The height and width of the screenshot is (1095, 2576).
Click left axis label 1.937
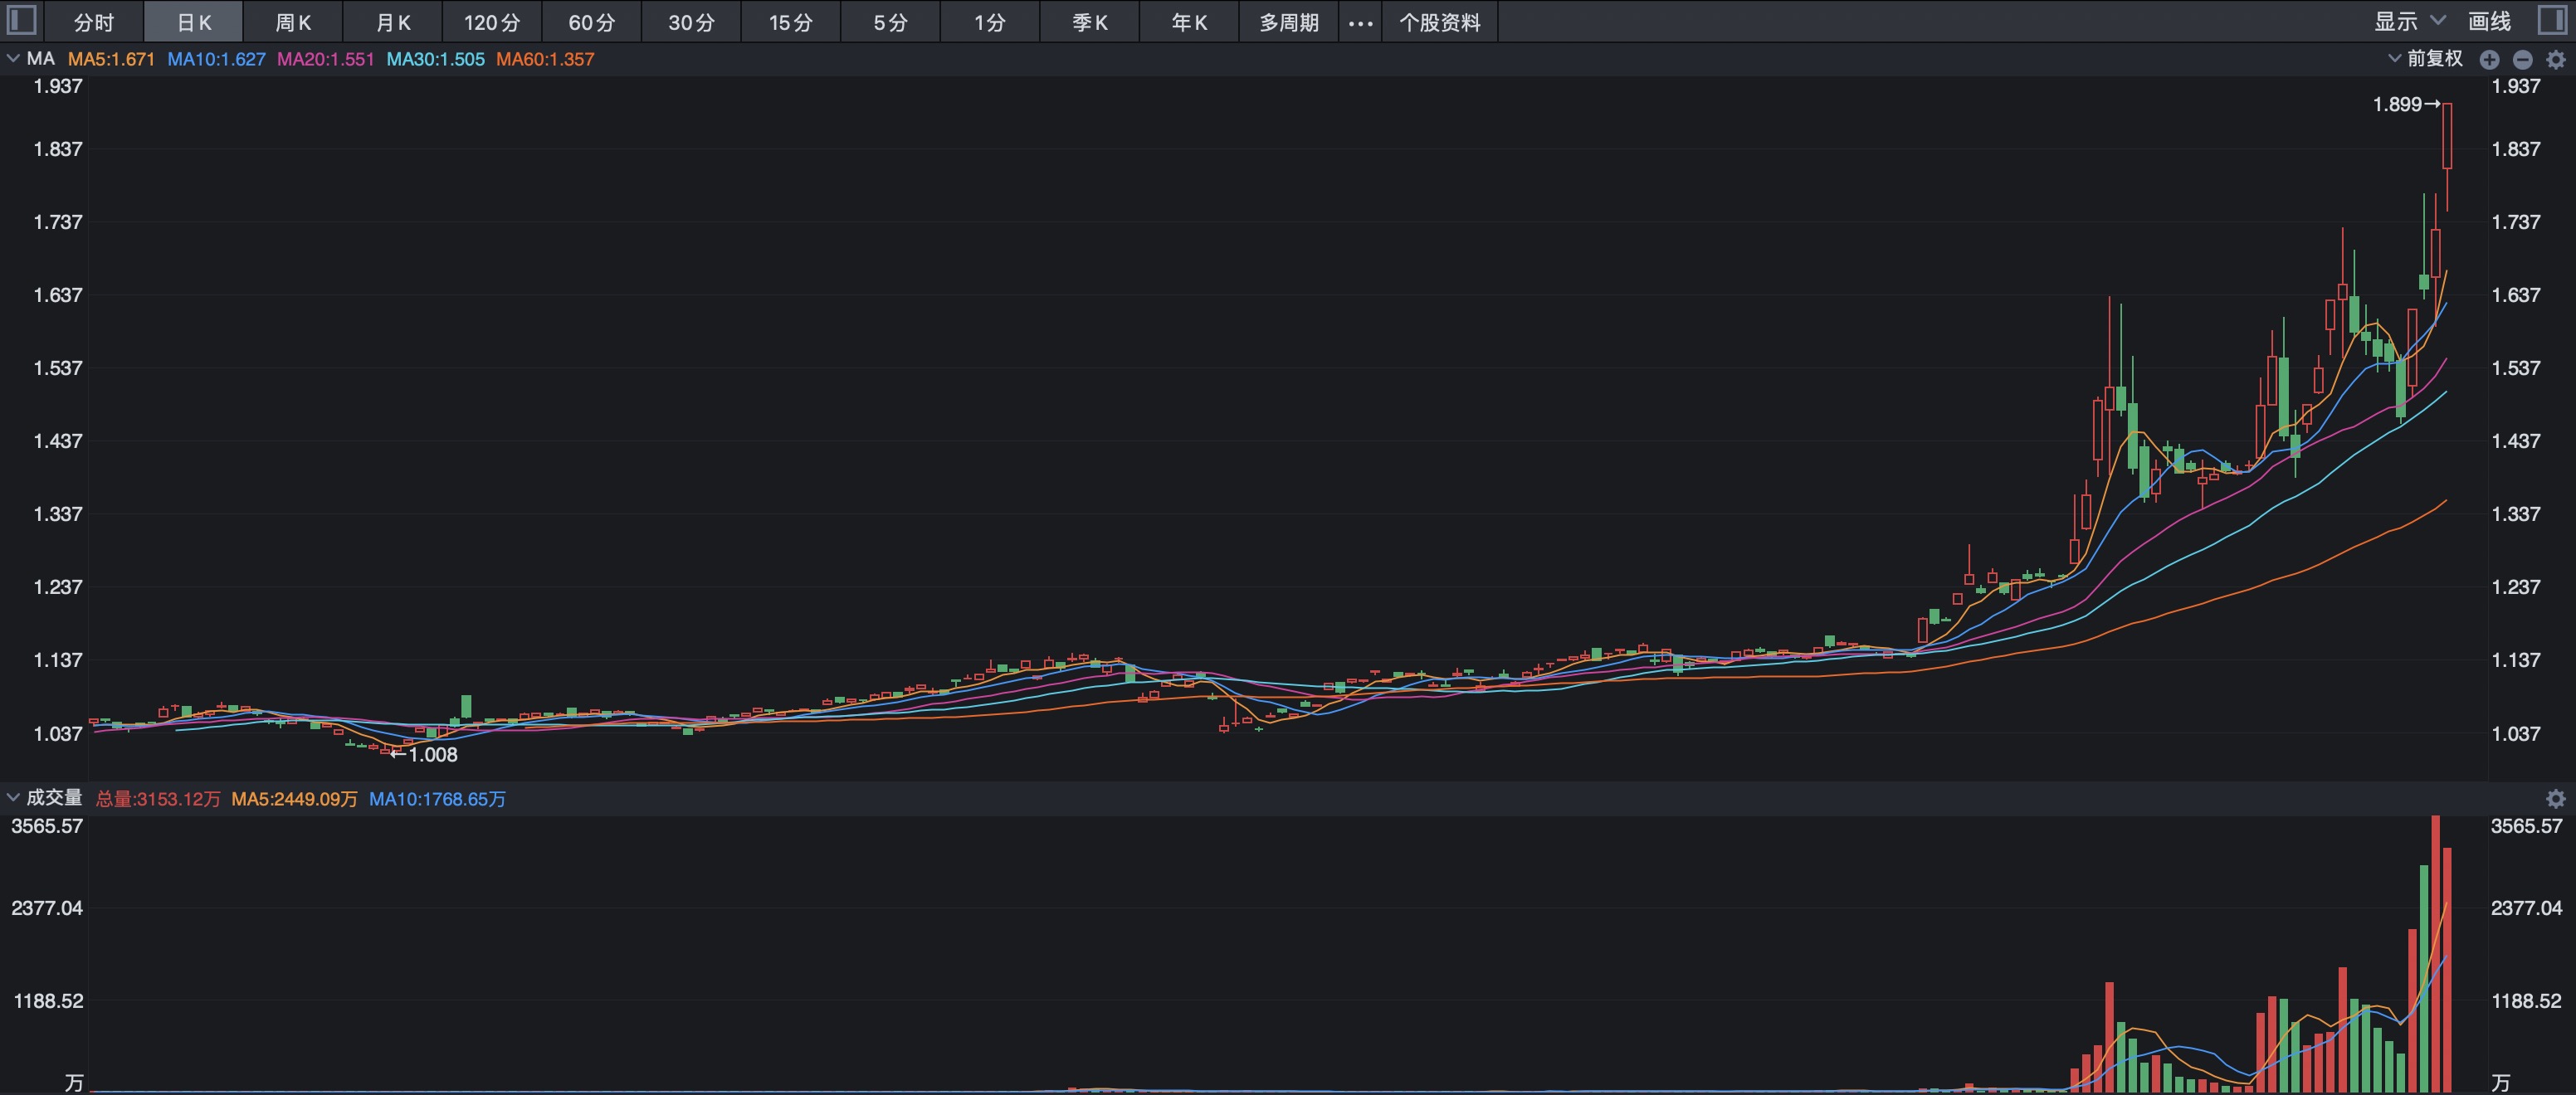tap(58, 86)
